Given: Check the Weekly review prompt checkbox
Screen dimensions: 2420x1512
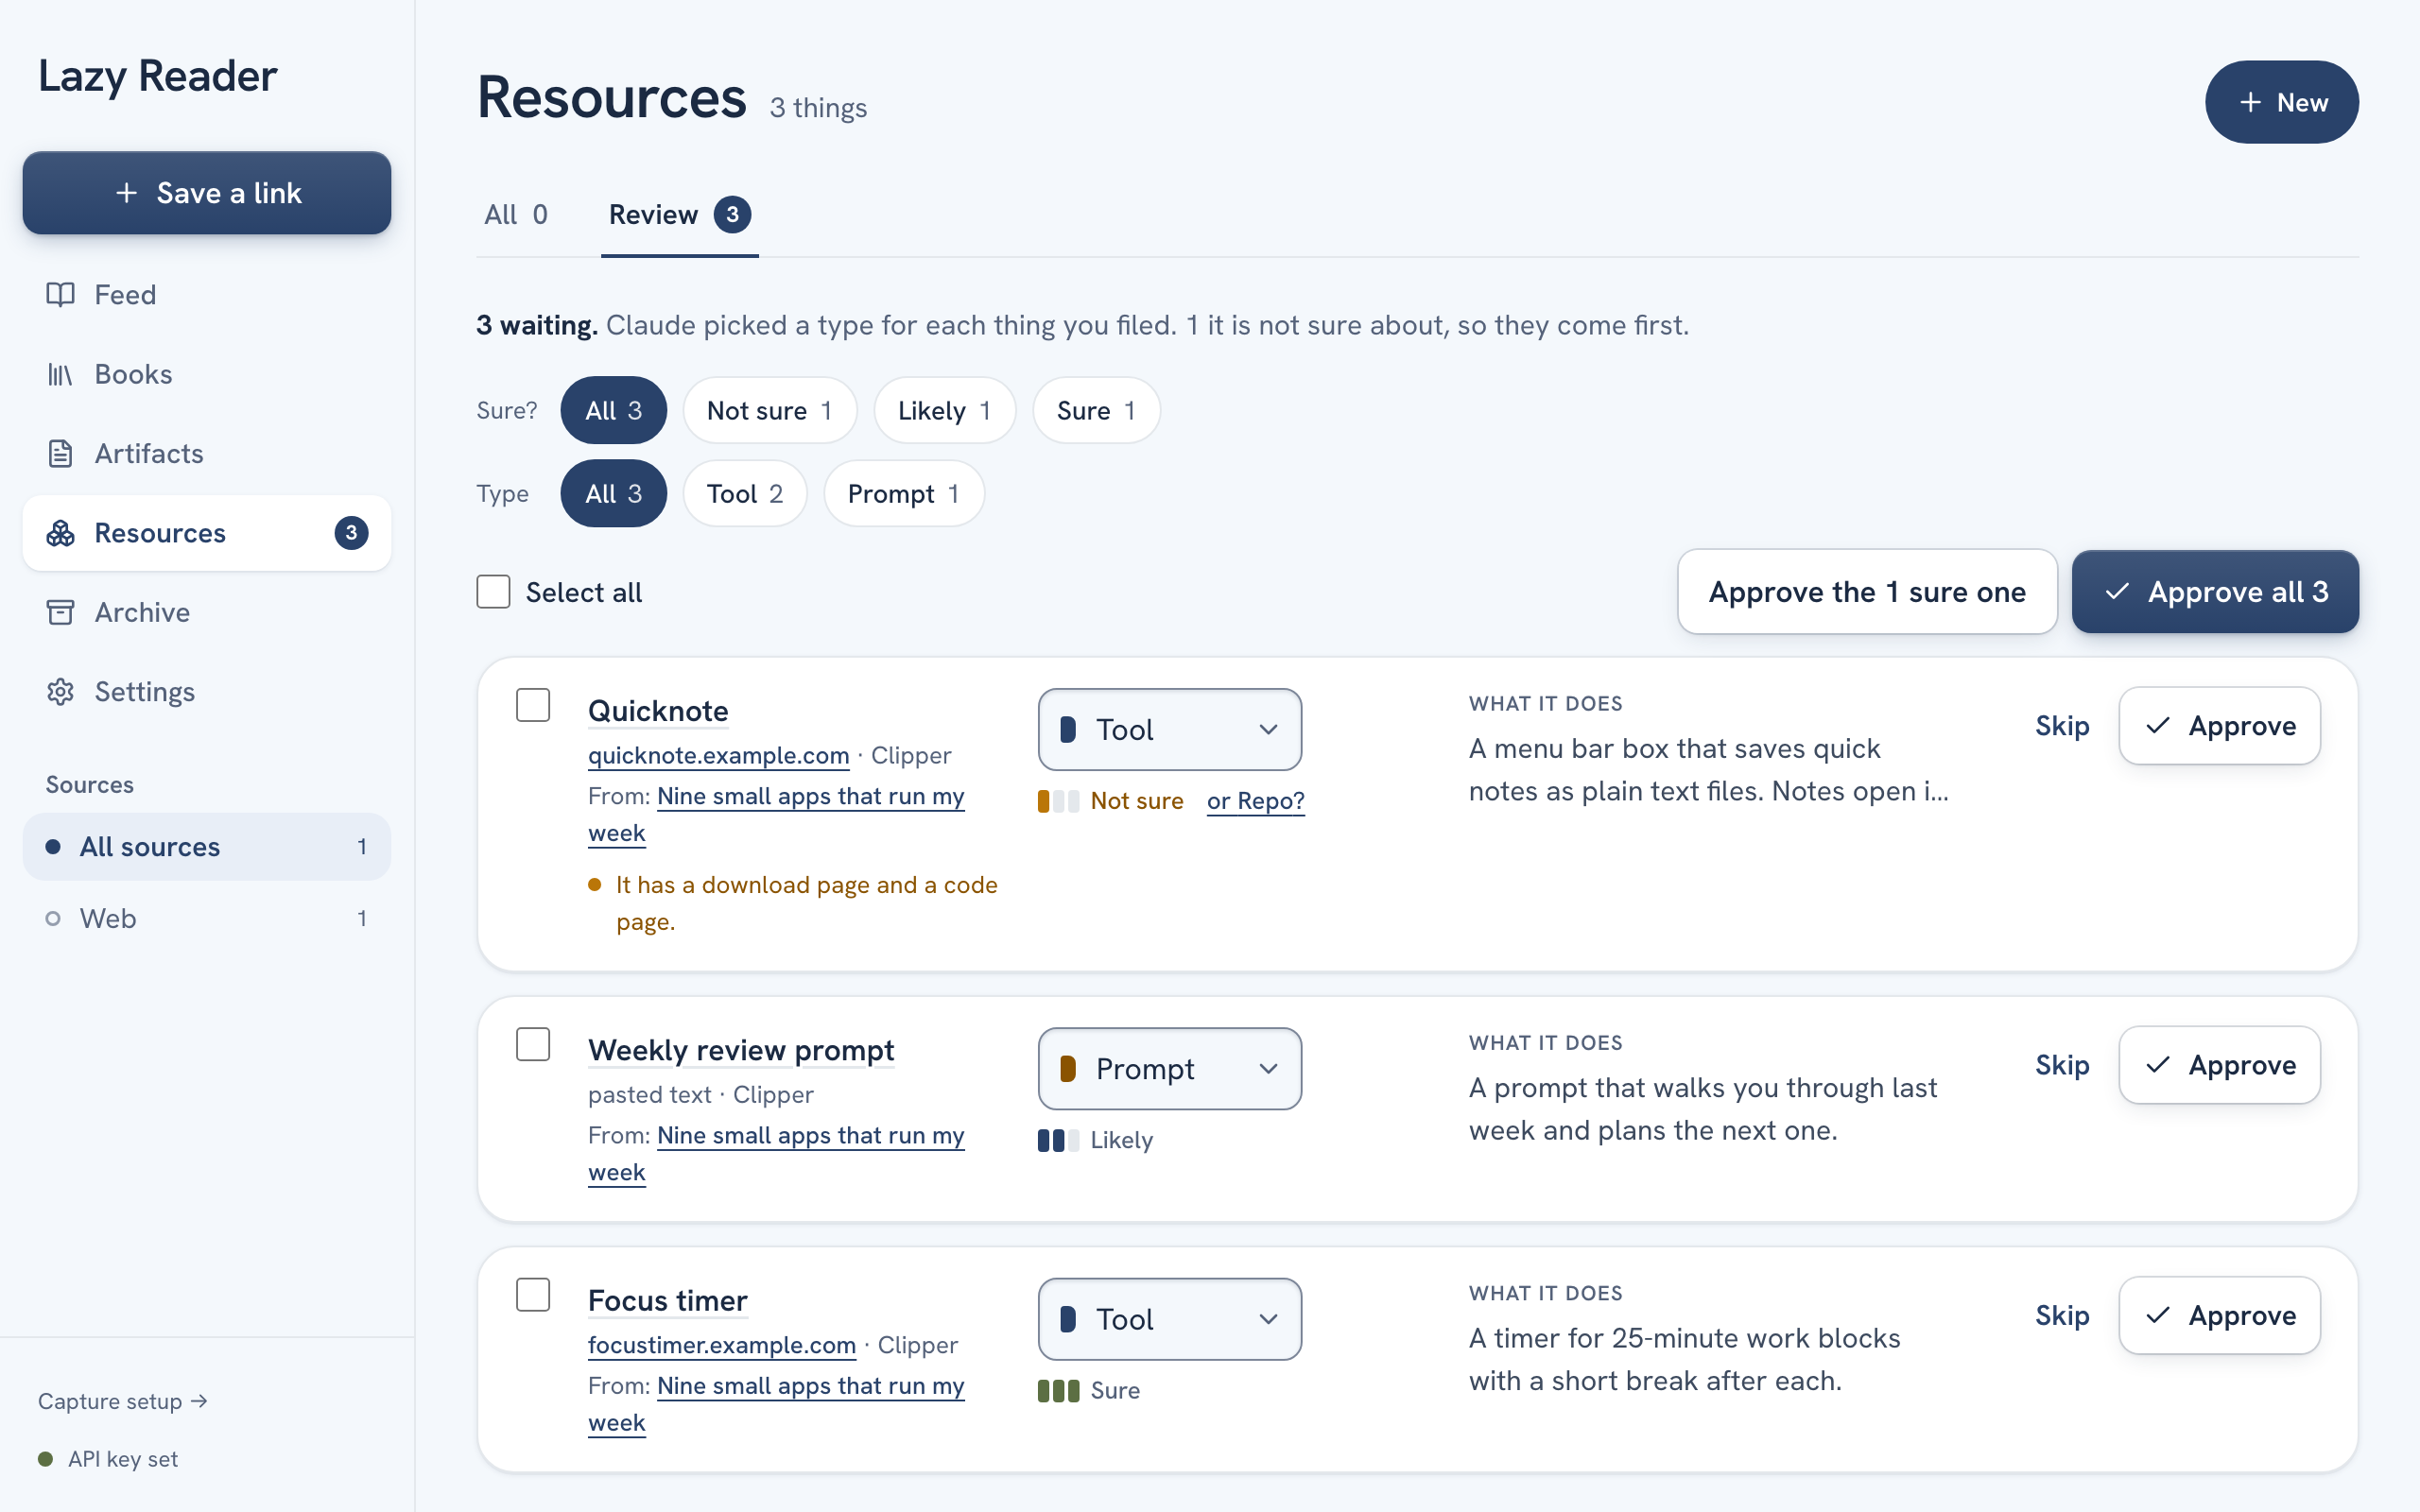Looking at the screenshot, I should click(533, 1044).
